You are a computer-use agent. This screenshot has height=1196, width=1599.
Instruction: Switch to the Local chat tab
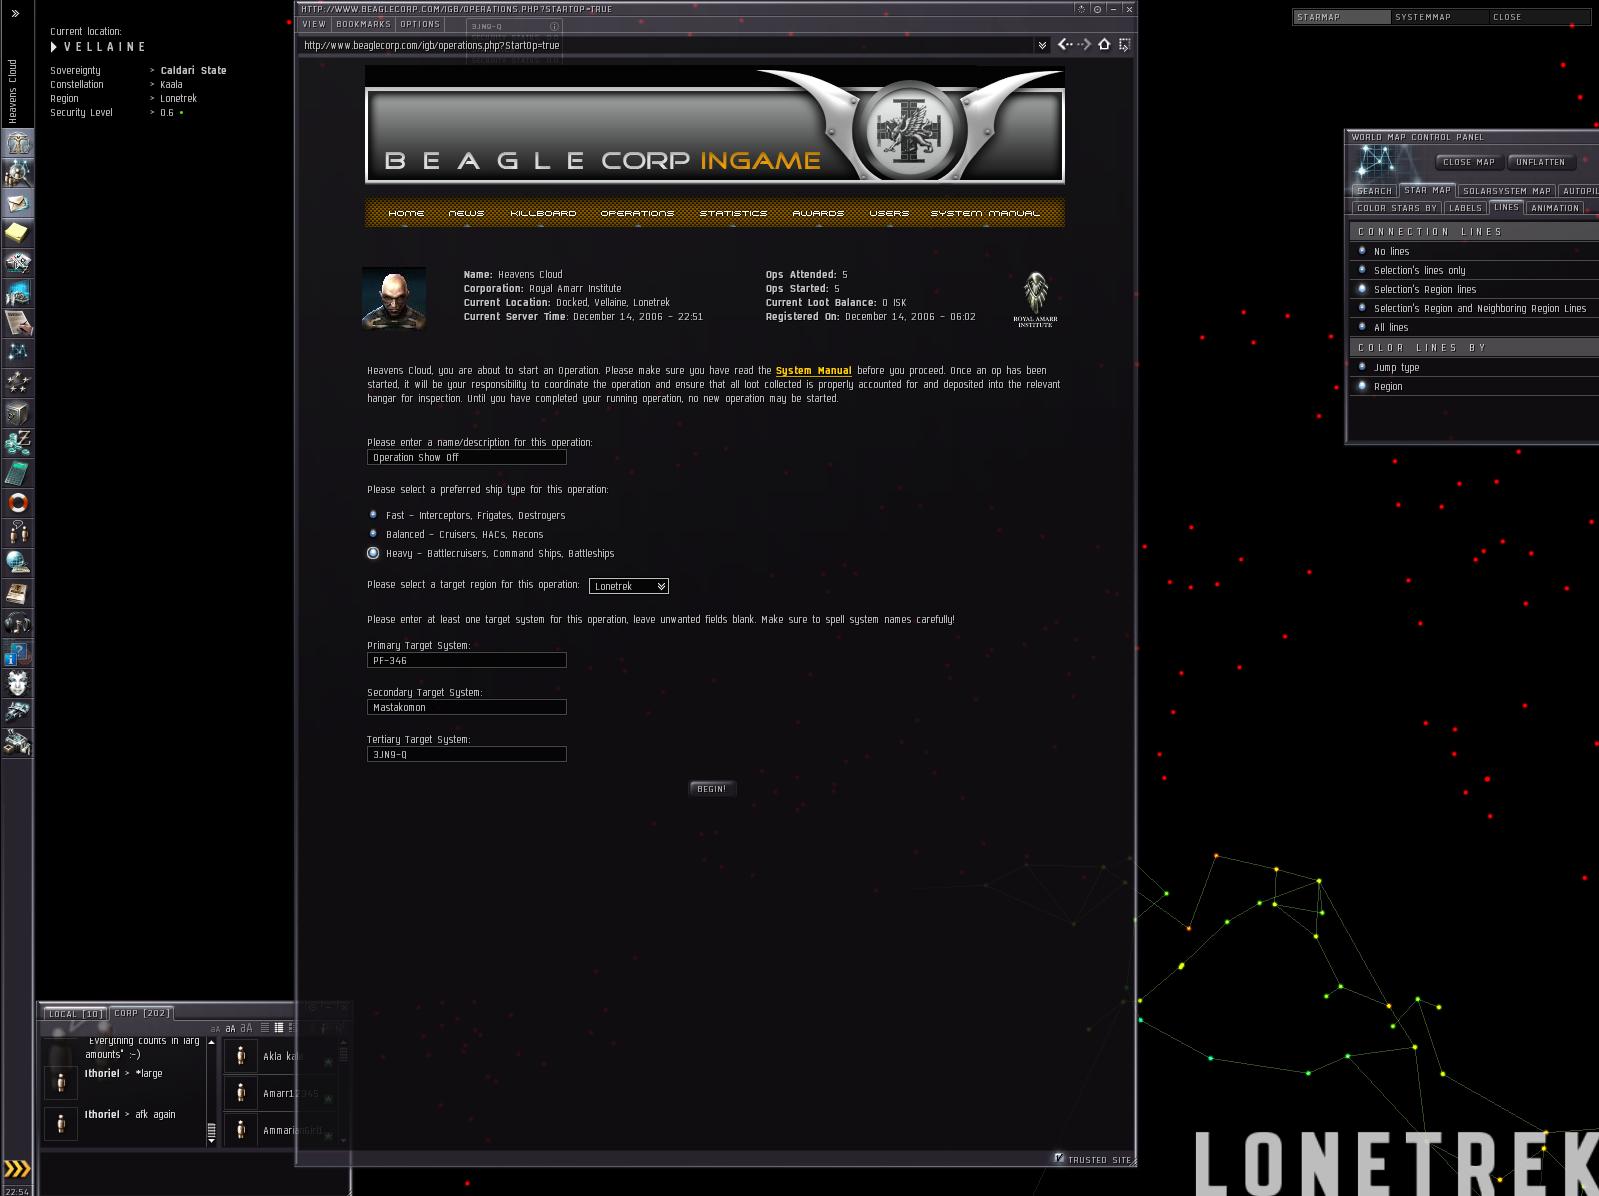coord(75,1013)
